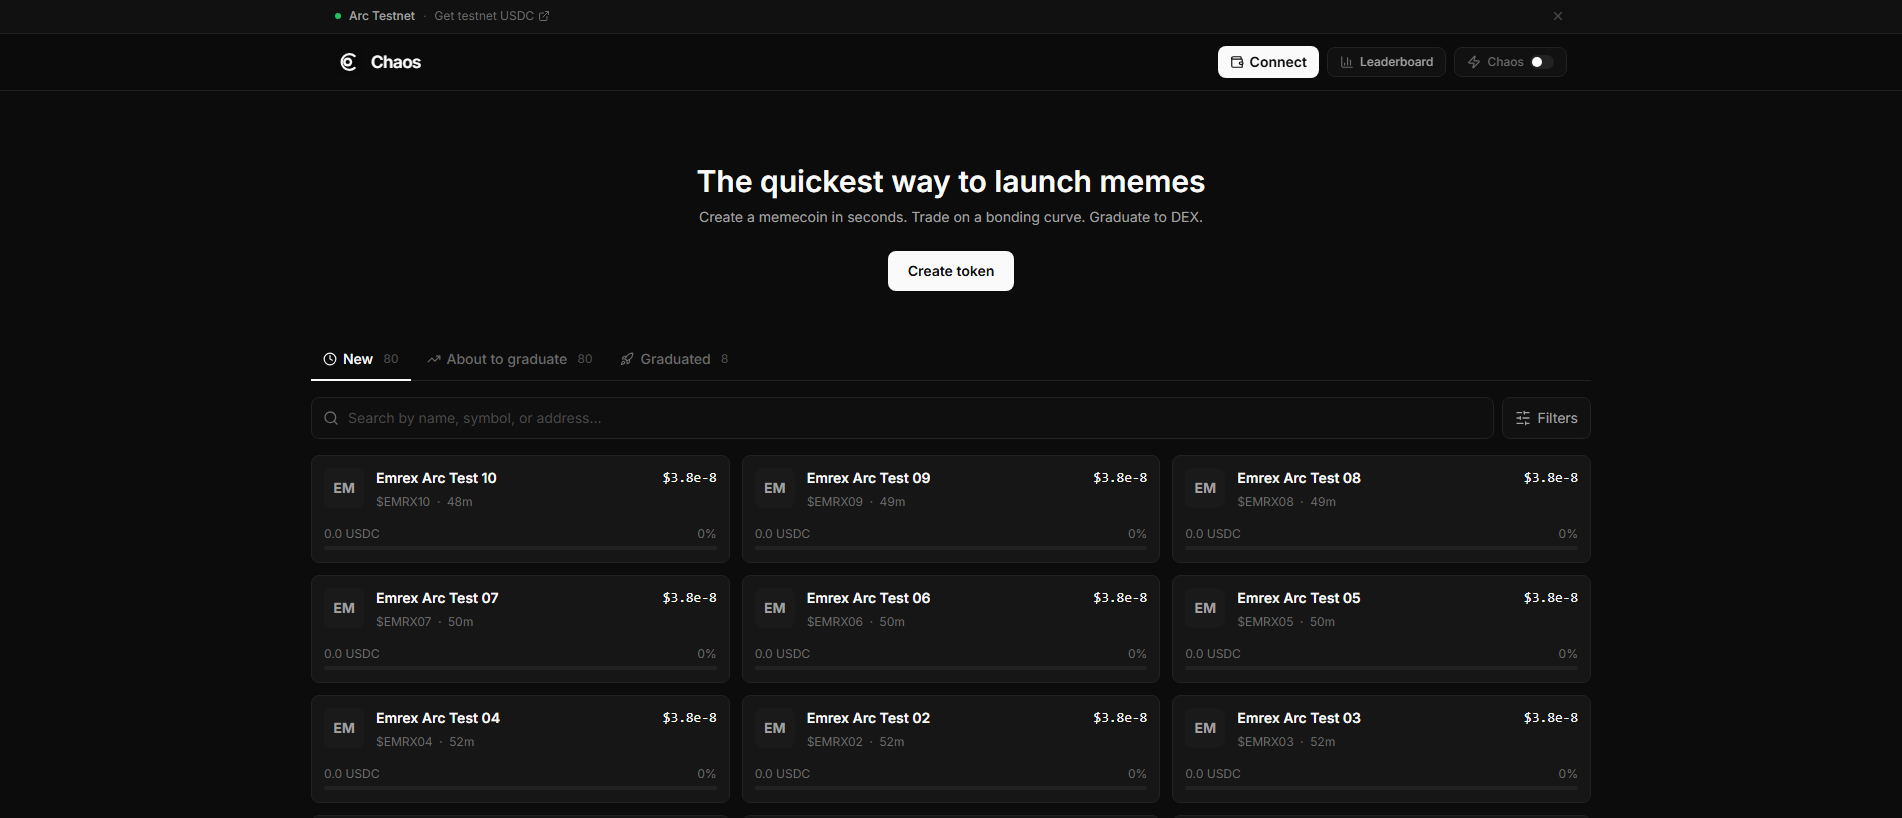Click the Chaos logo icon

[x=348, y=62]
